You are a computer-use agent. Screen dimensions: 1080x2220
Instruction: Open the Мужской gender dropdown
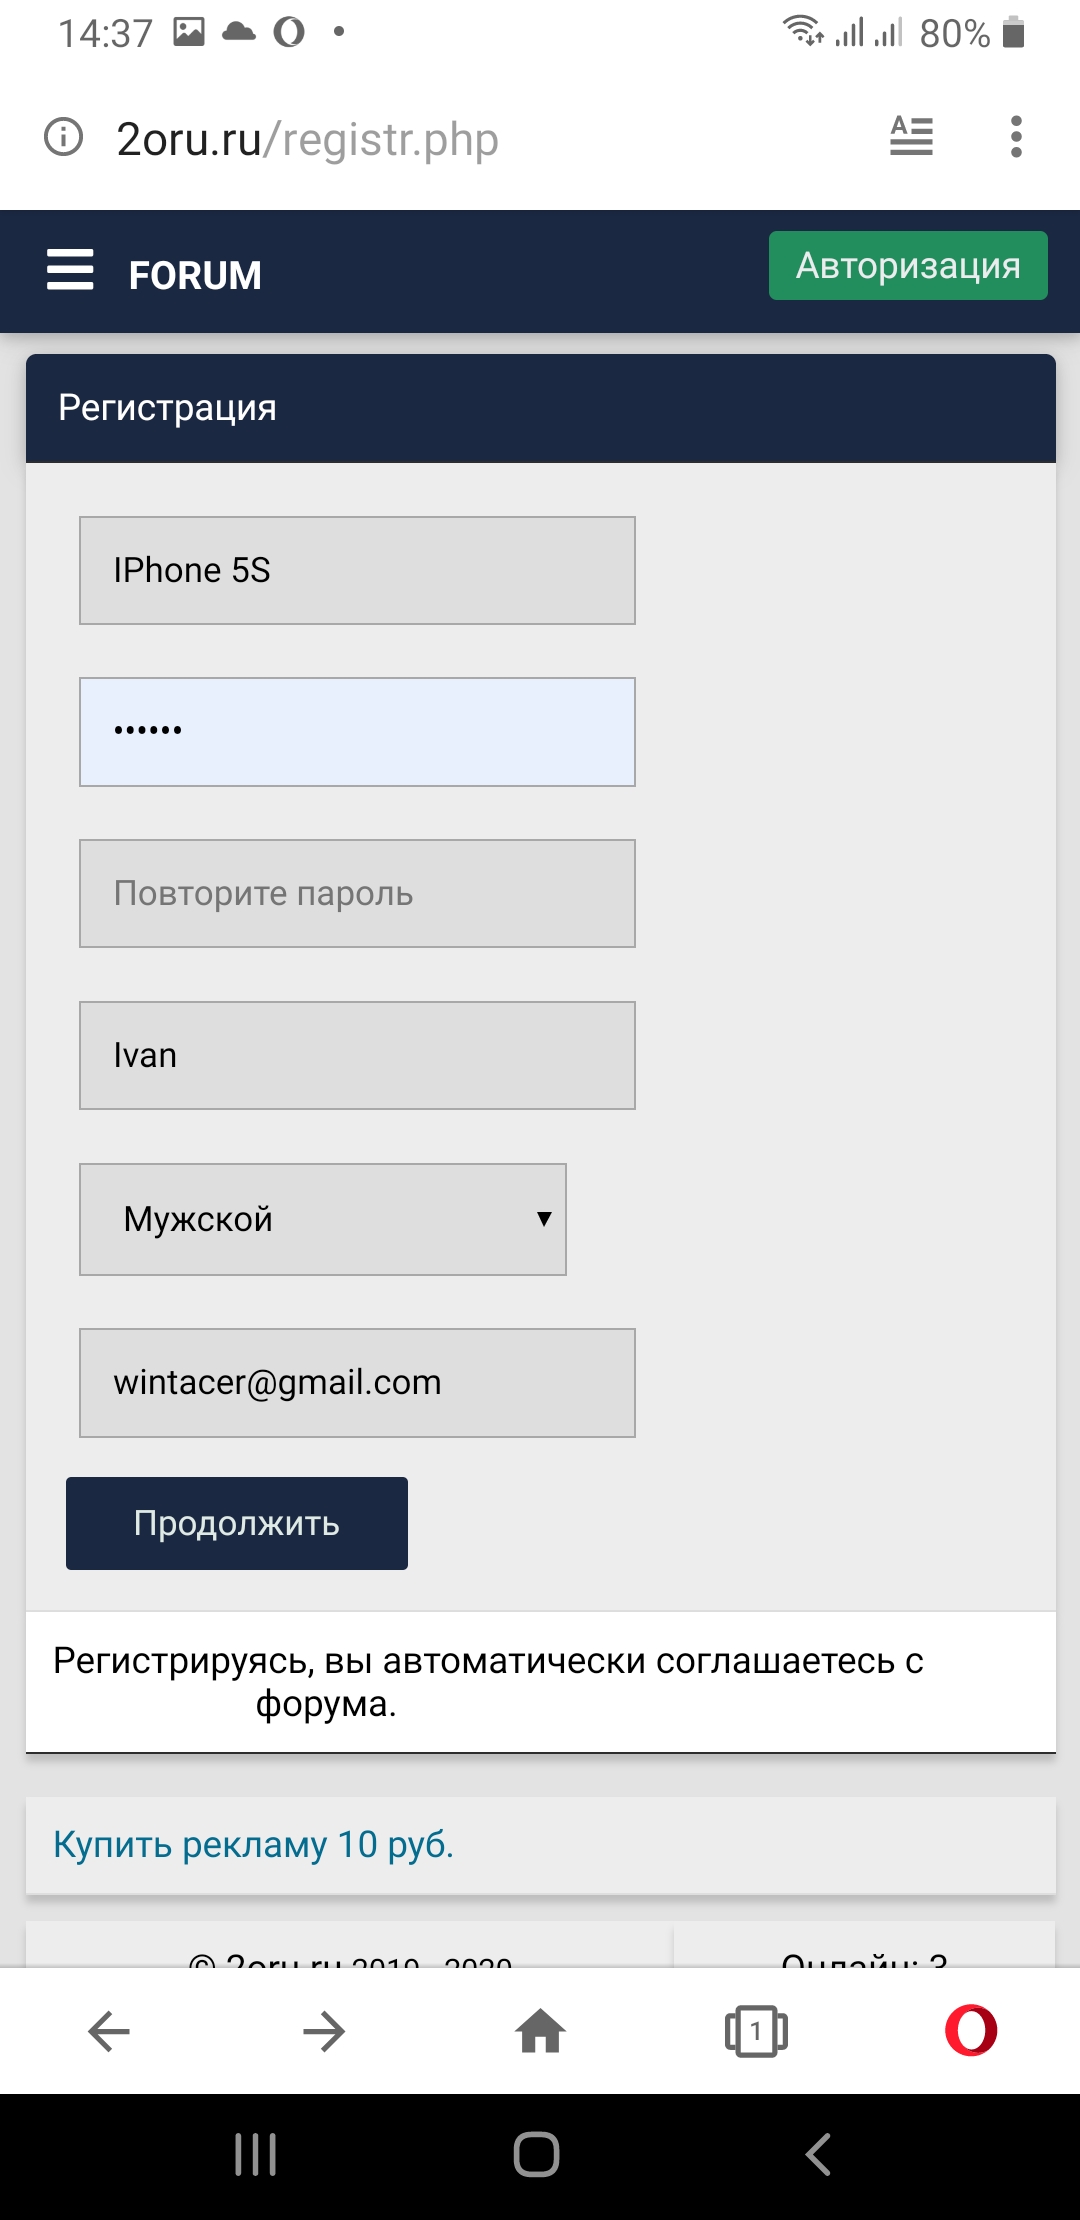pyautogui.click(x=323, y=1219)
